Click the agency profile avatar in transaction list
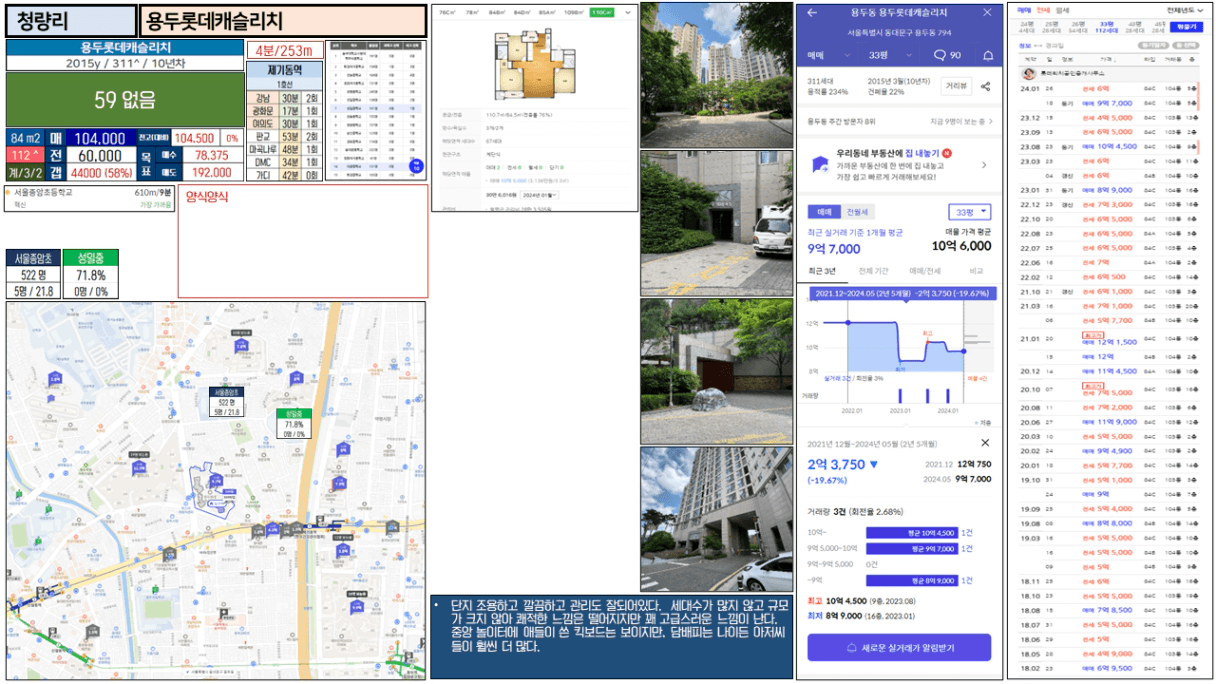This screenshot has height=684, width=1216. [x=1027, y=73]
